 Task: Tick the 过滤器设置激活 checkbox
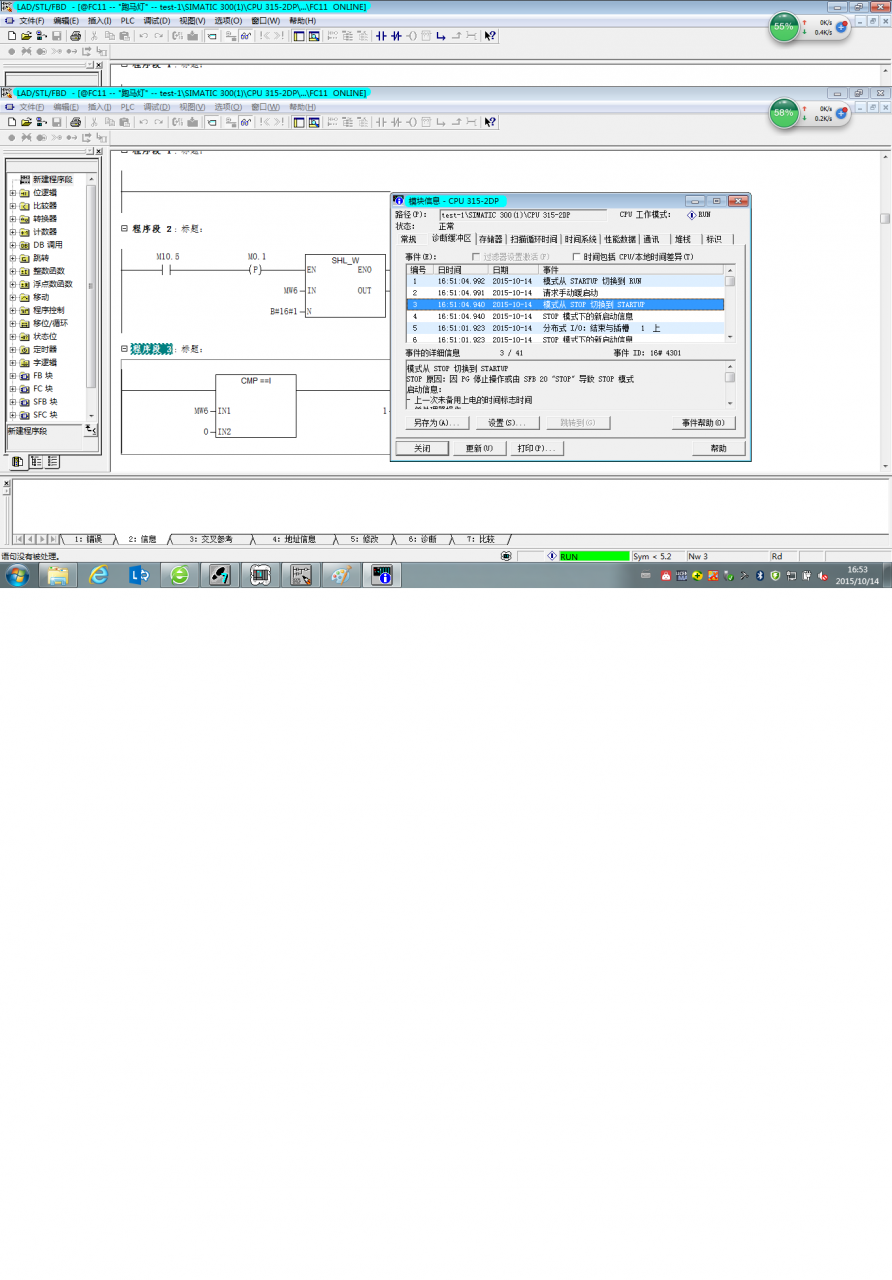click(476, 257)
